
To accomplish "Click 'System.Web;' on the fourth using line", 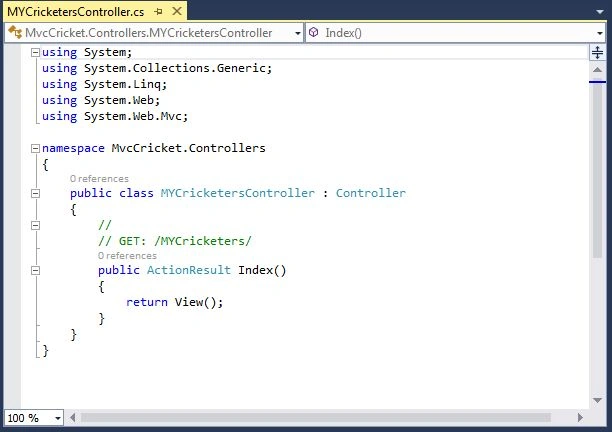I will [x=122, y=100].
